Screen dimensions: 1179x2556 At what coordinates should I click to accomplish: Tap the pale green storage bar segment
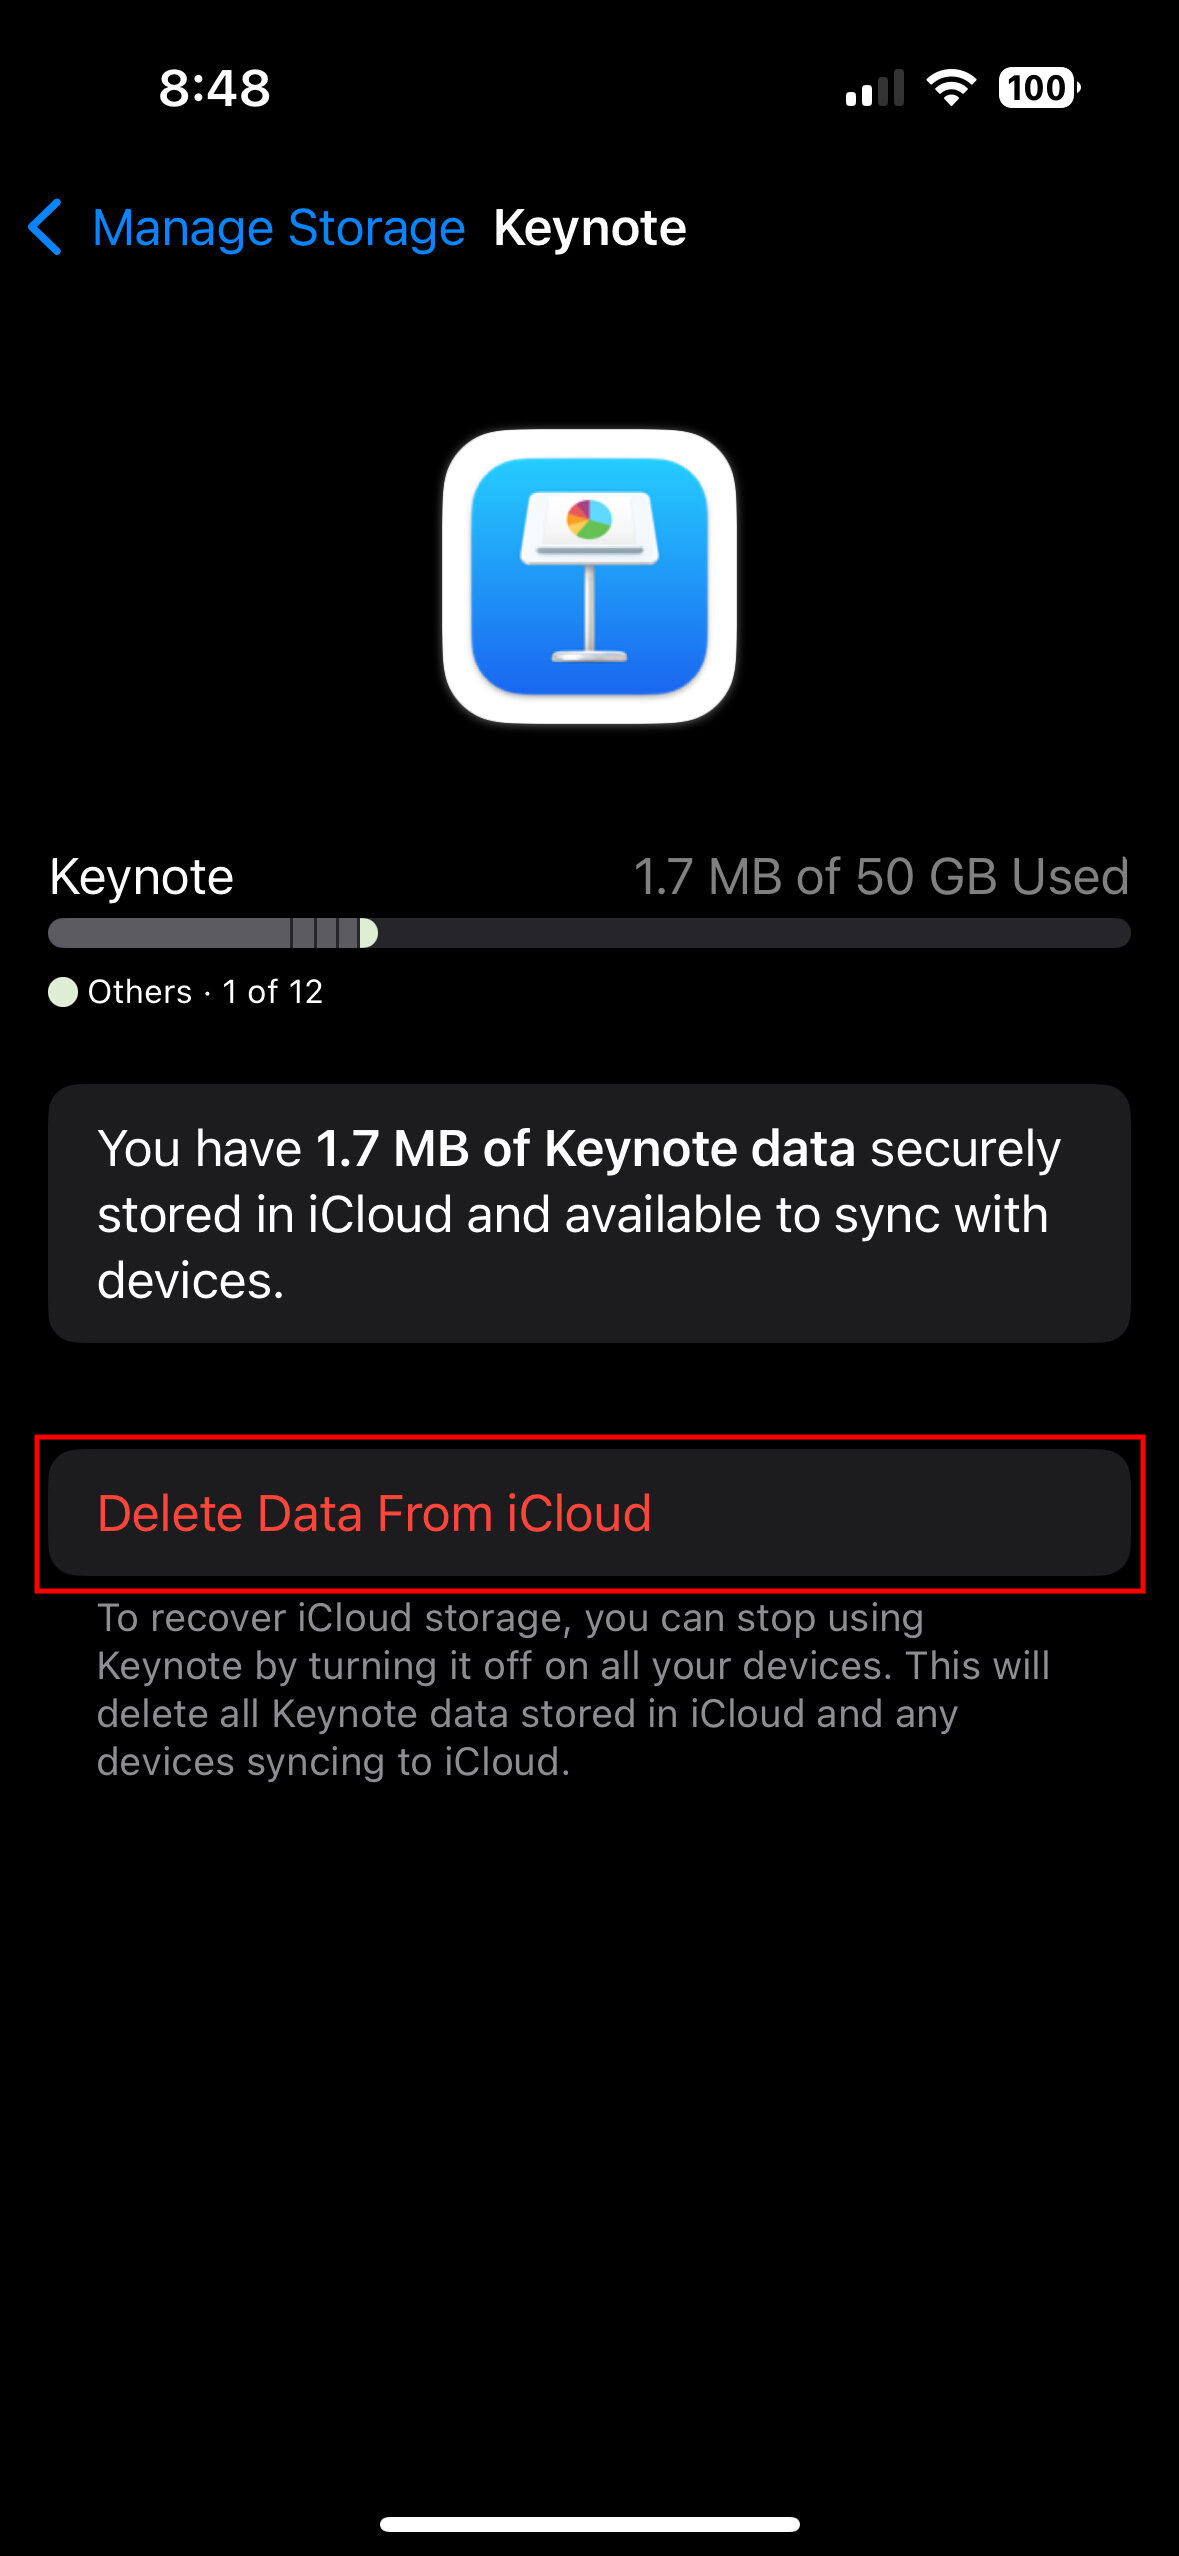coord(368,933)
